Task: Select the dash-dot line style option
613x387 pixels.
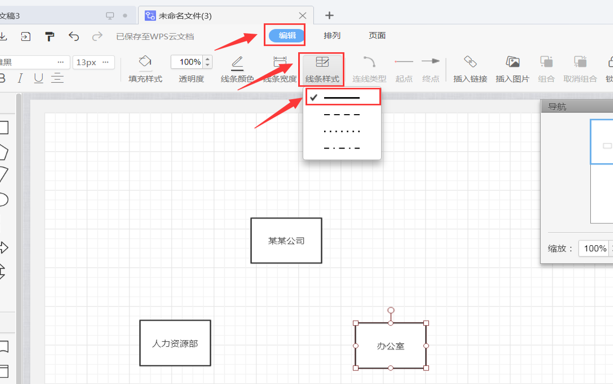Action: tap(342, 148)
